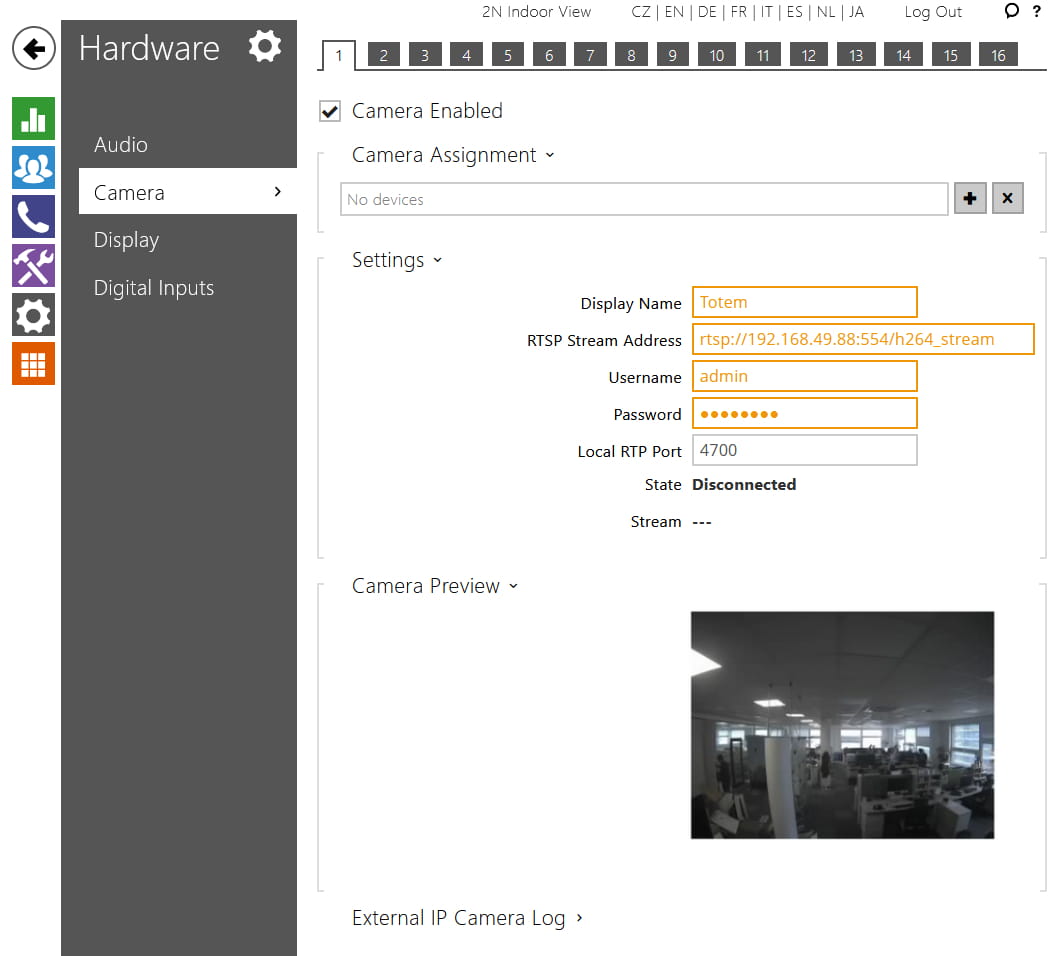The height and width of the screenshot is (956, 1057).
Task: Click the X button to remove device
Action: (x=1008, y=198)
